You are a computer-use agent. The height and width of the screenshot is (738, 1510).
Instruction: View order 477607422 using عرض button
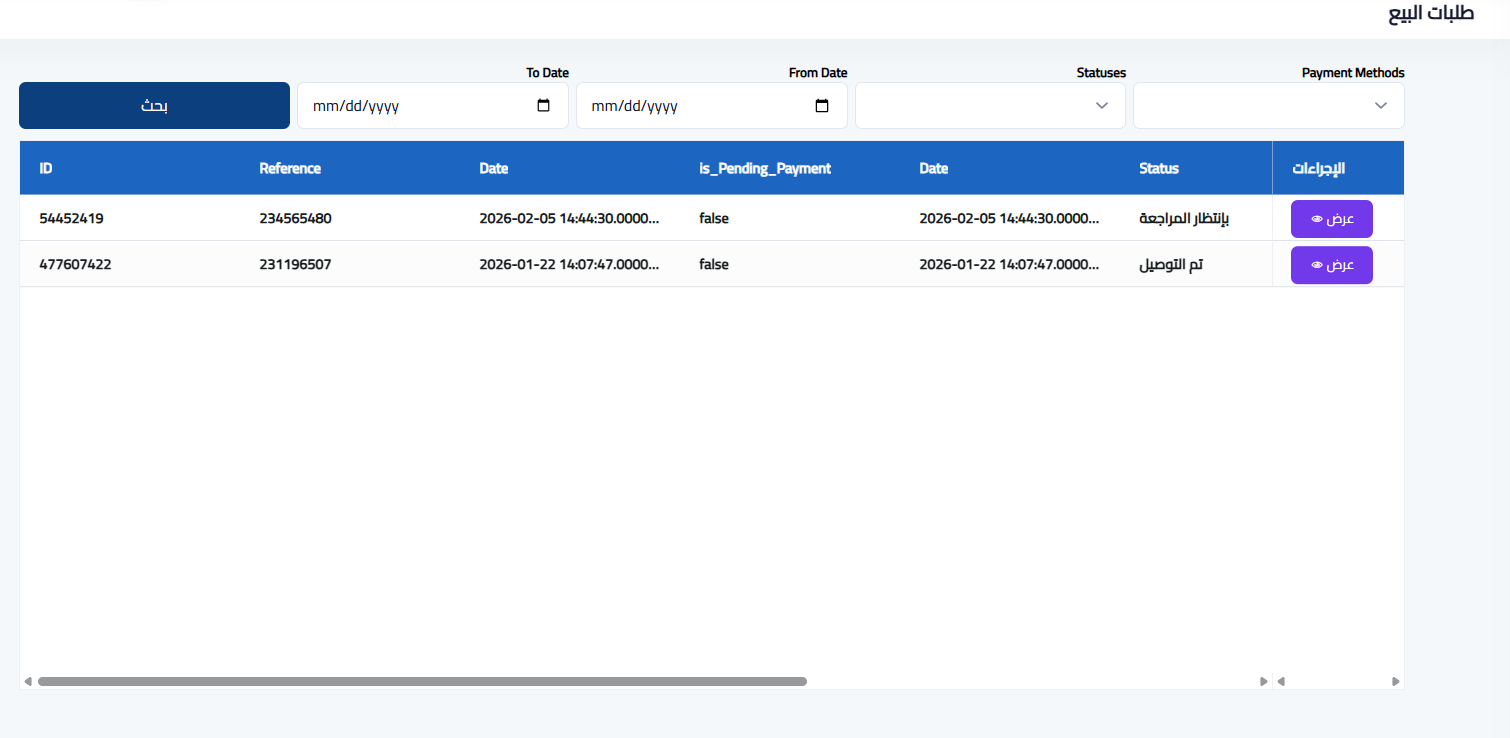[1331, 265]
